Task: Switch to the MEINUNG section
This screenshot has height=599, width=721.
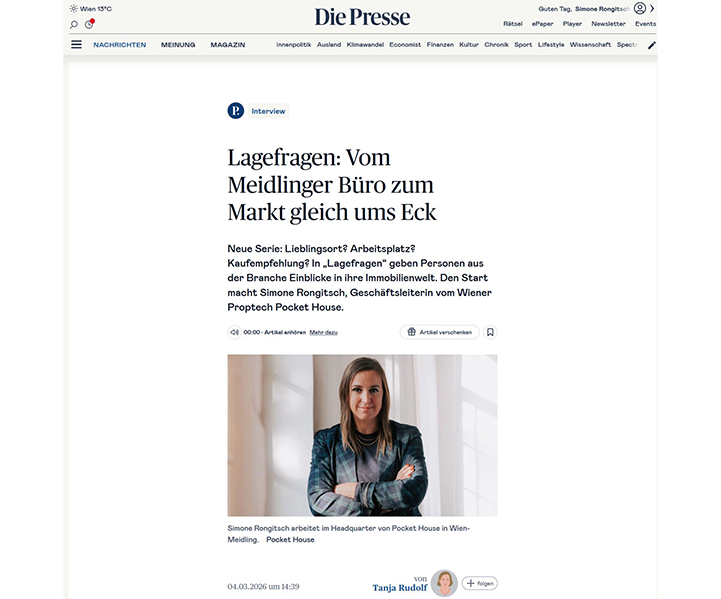Action: click(x=178, y=45)
